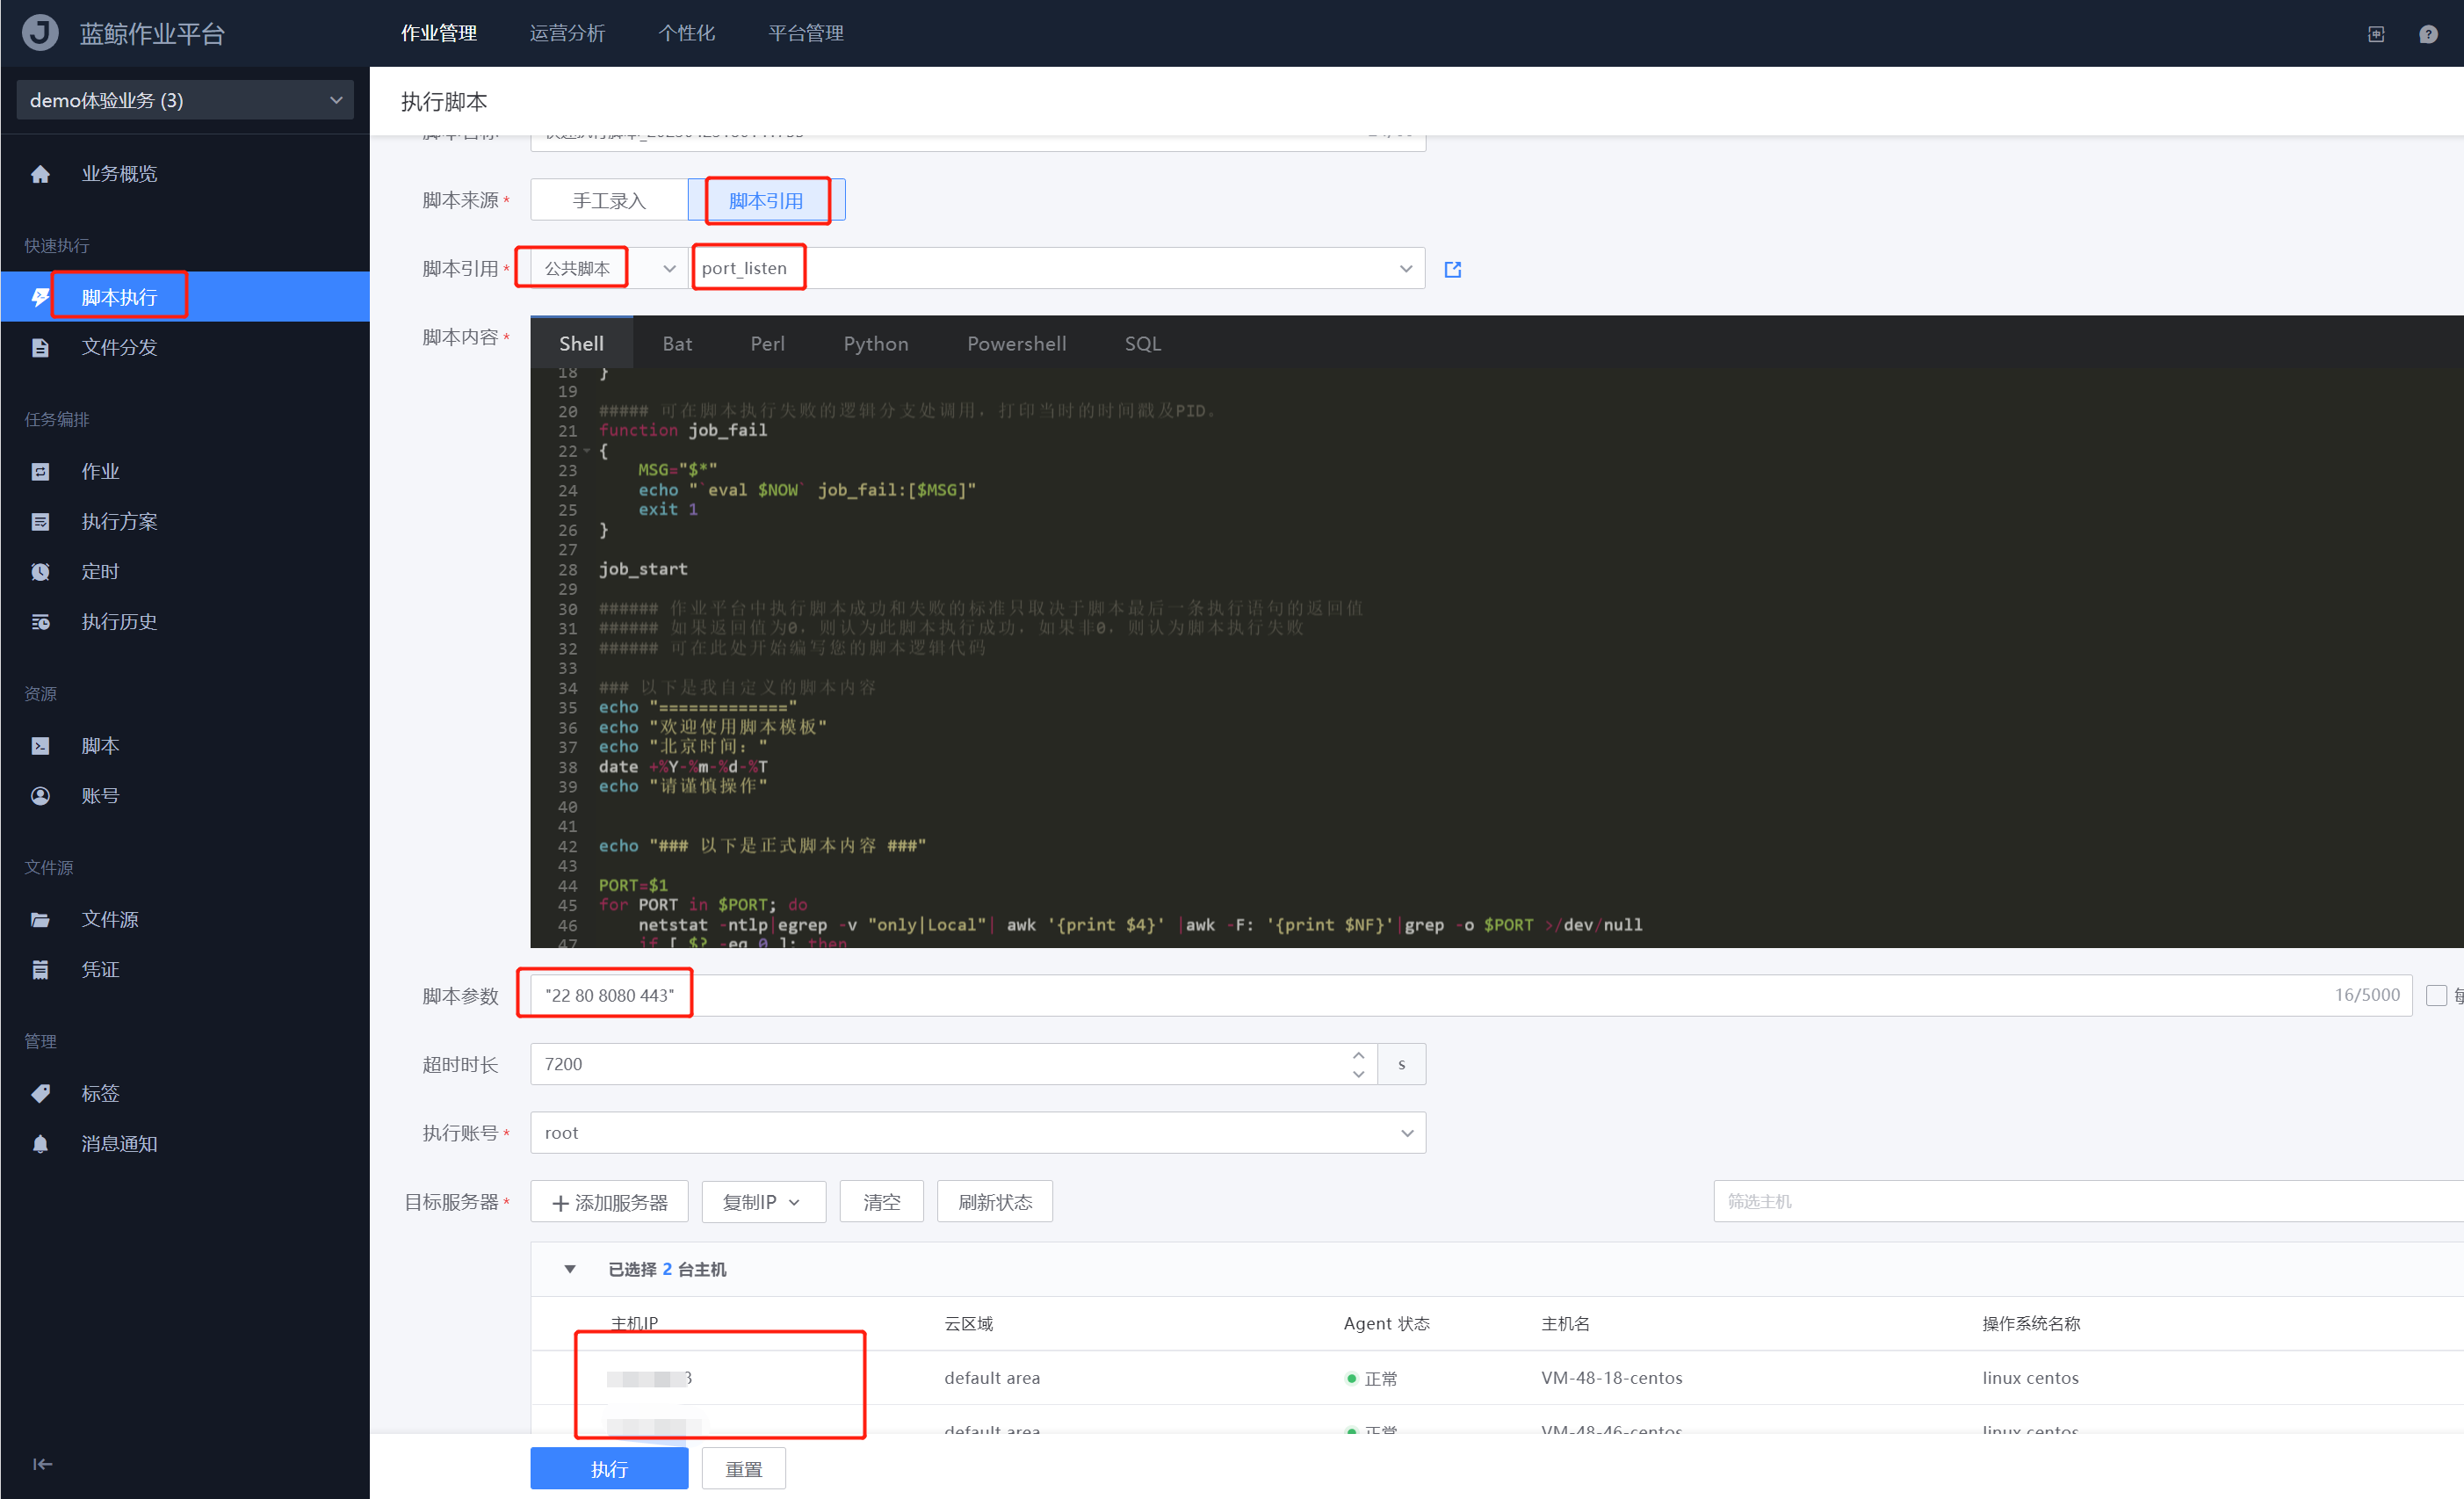Click the 执行历史 icon

tap(40, 622)
